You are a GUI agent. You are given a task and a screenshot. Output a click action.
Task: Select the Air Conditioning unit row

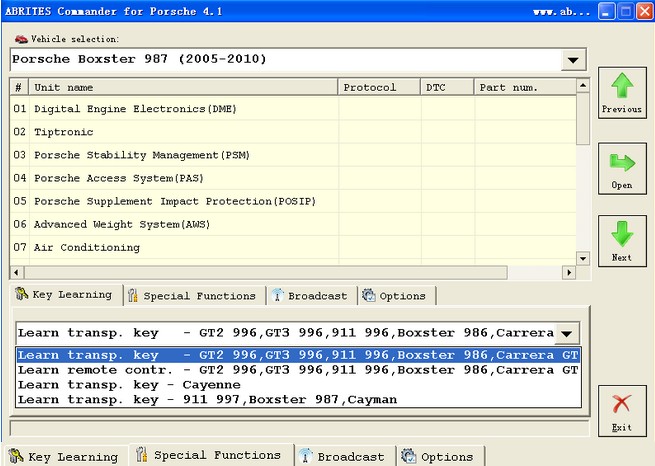292,247
